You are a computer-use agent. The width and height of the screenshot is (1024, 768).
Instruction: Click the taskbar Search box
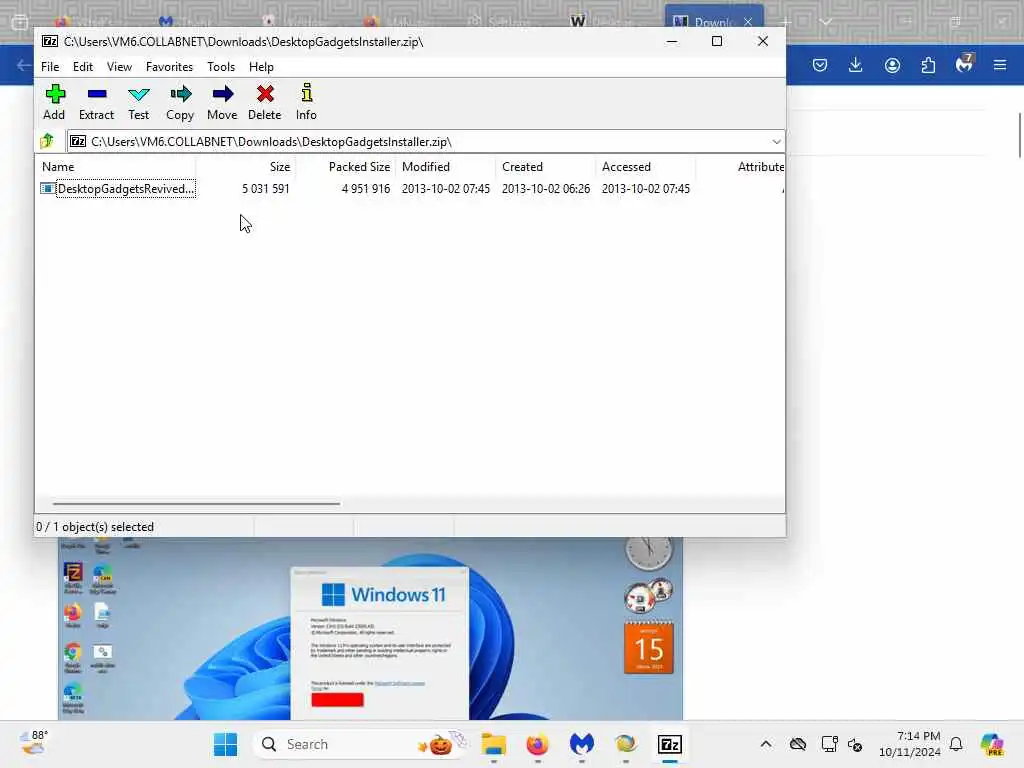pyautogui.click(x=360, y=744)
